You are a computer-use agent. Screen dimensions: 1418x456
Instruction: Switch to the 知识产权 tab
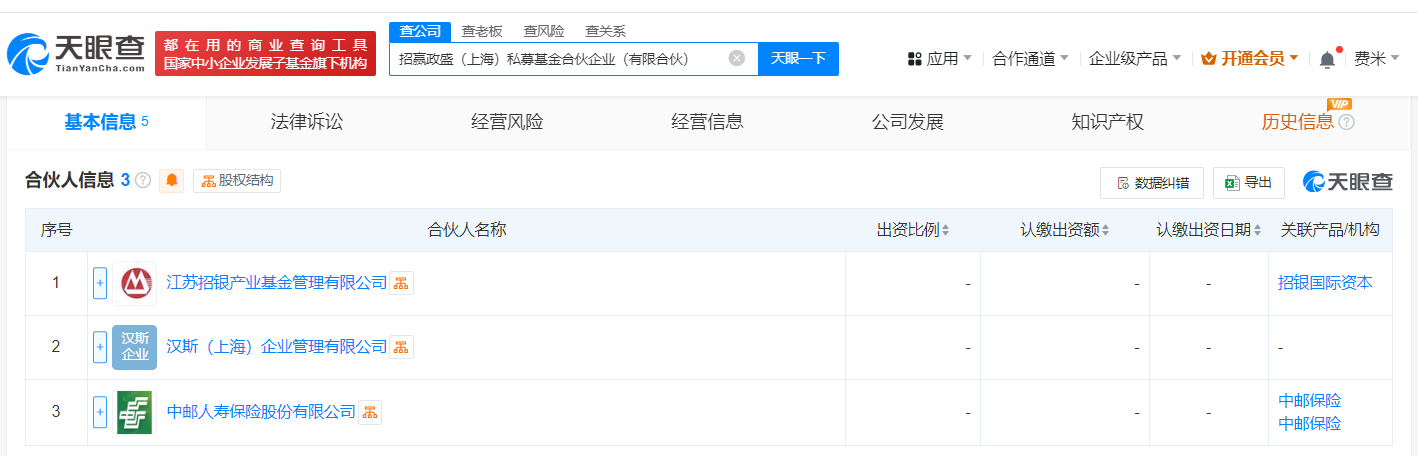[1107, 122]
